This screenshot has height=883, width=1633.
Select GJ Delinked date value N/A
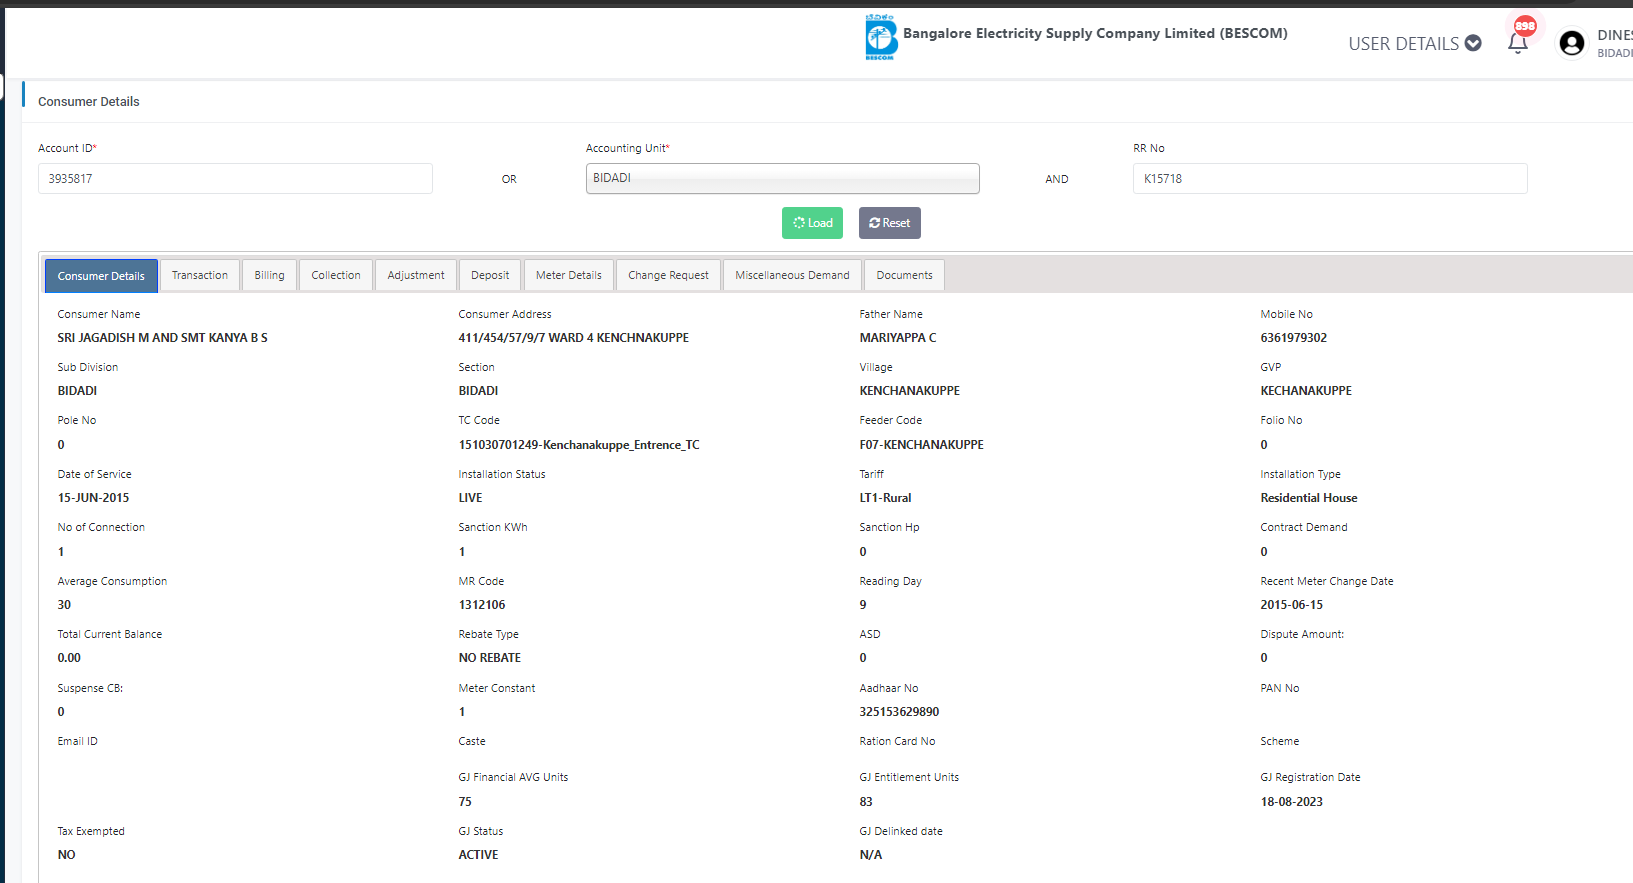[x=871, y=855]
